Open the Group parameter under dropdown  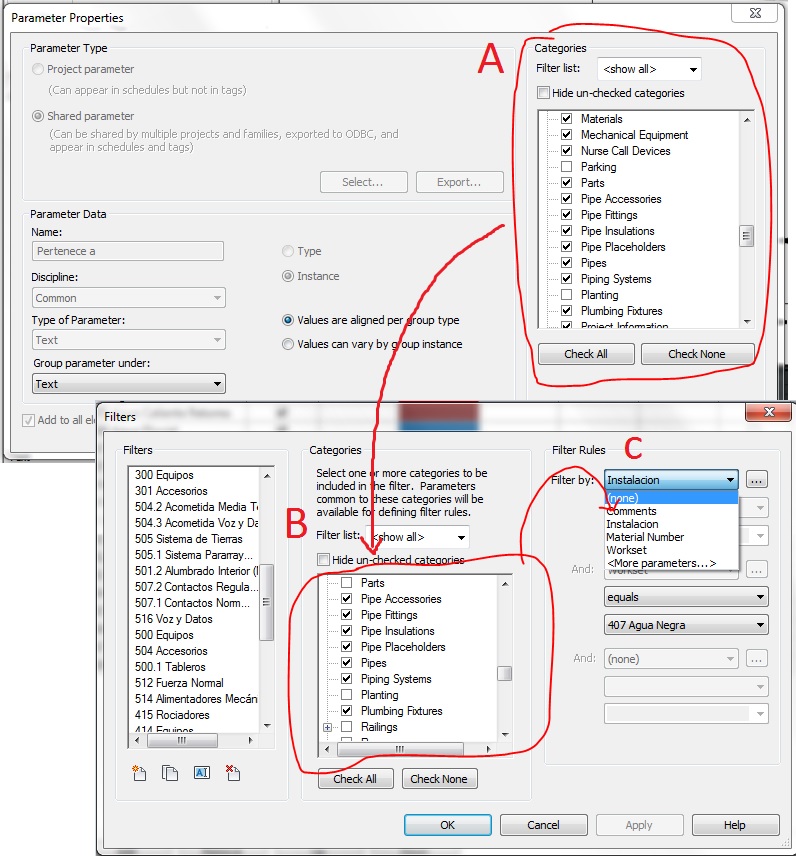click(x=128, y=384)
